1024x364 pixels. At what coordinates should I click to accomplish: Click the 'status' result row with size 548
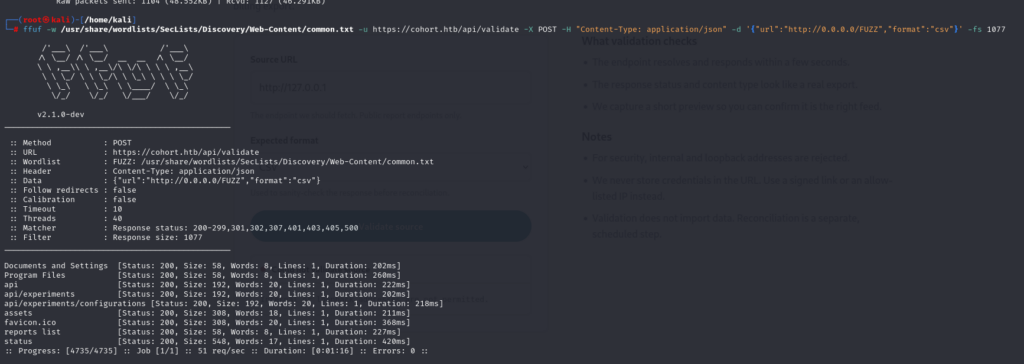(207, 342)
